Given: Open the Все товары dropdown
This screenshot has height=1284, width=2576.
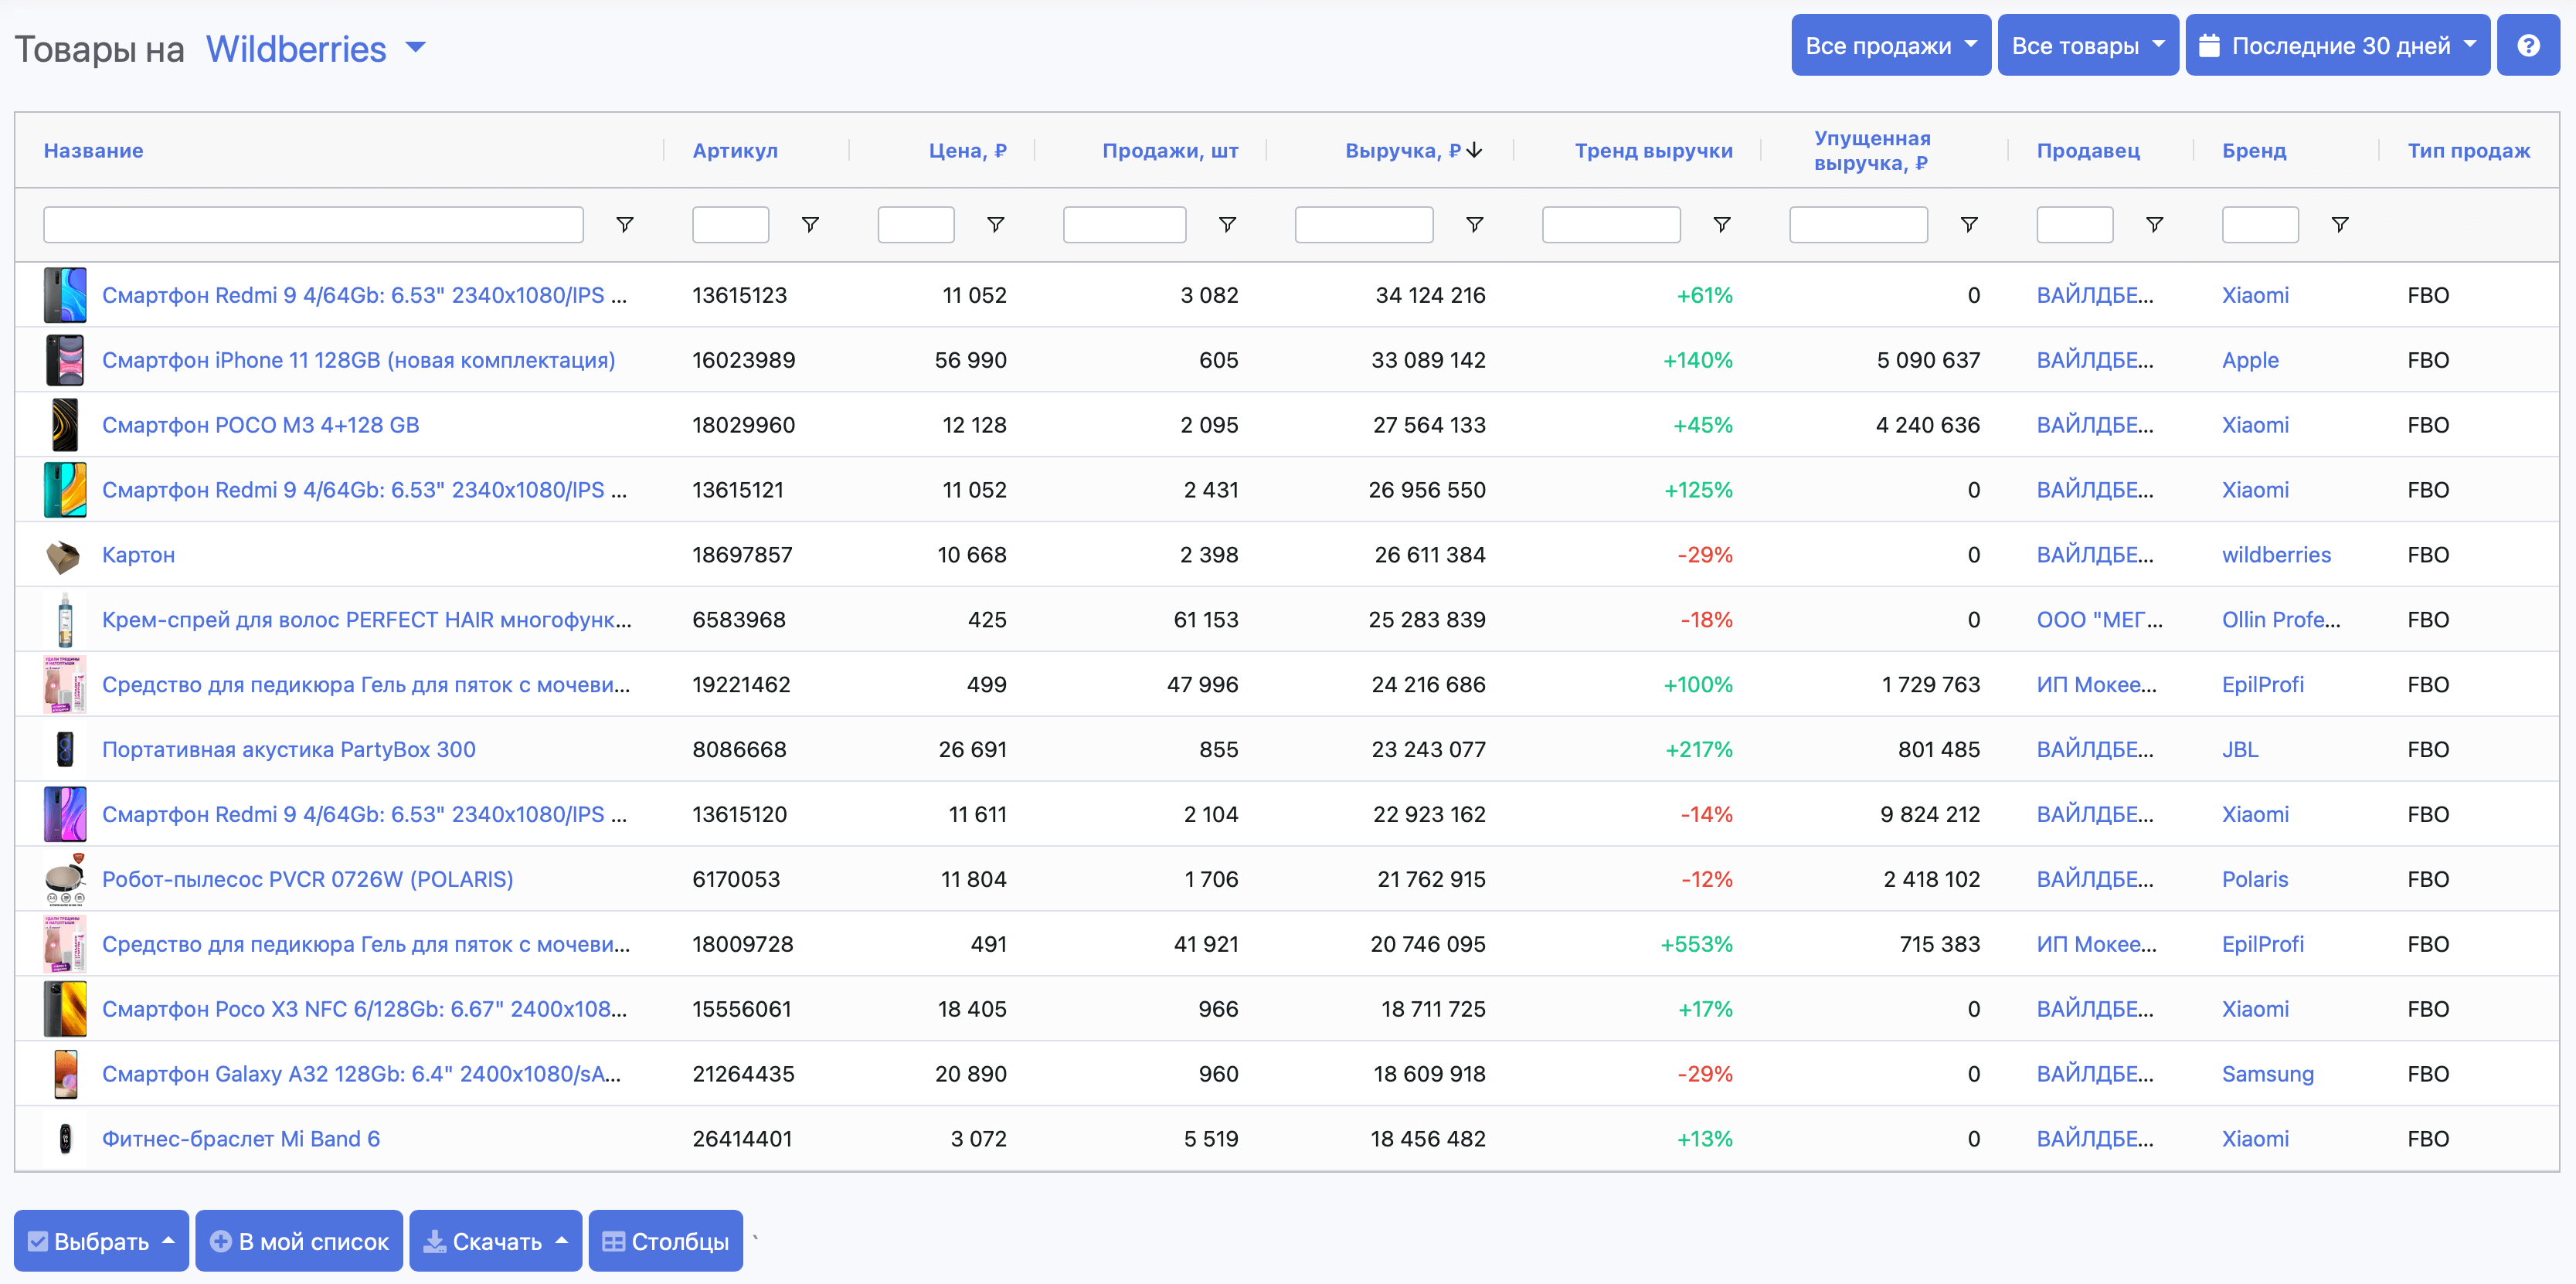Looking at the screenshot, I should click(2088, 44).
